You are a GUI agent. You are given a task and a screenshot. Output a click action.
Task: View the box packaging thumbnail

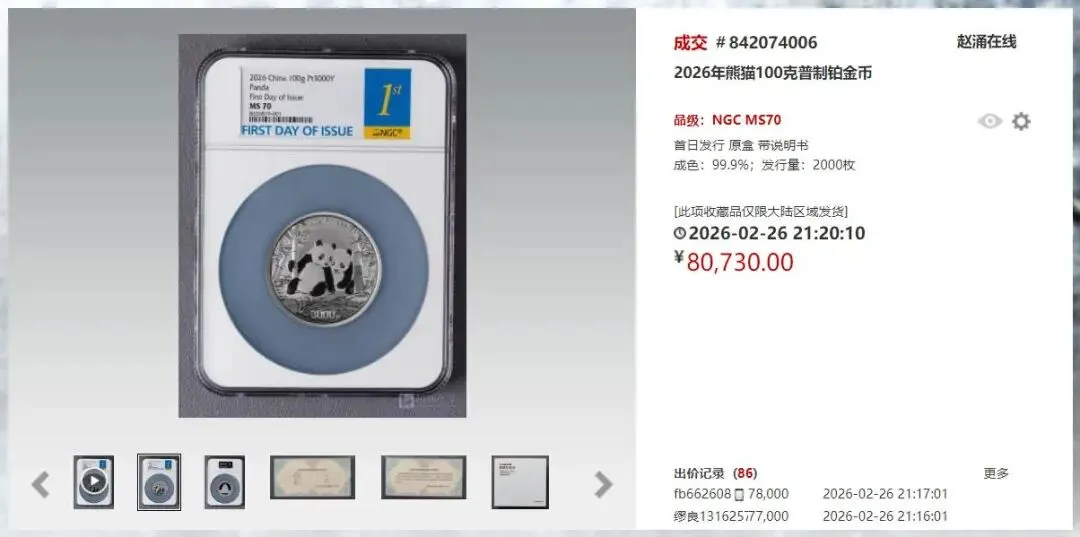coord(520,482)
